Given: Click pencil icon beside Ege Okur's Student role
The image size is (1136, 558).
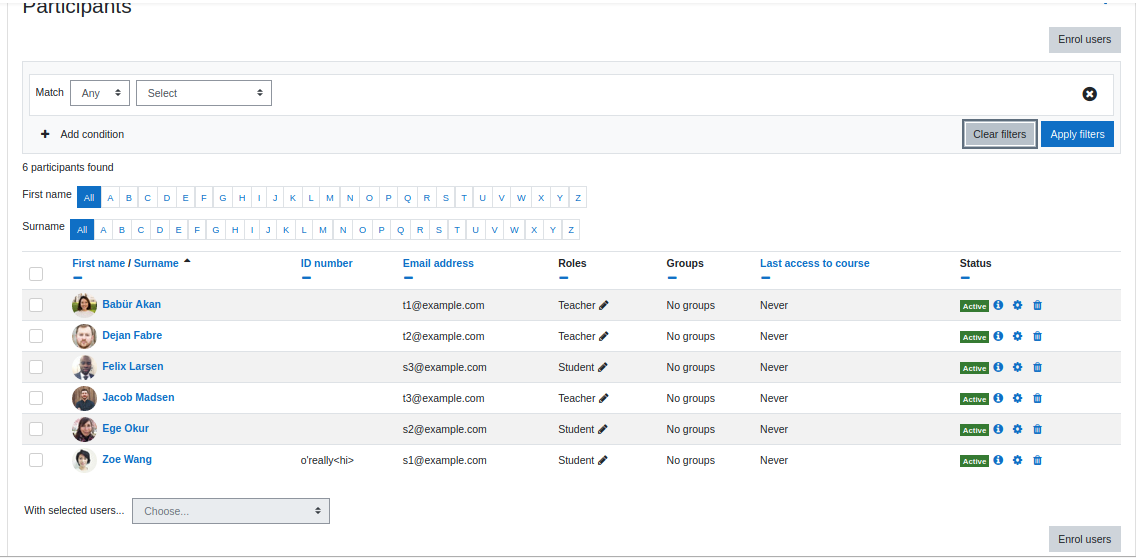Looking at the screenshot, I should pyautogui.click(x=603, y=429).
